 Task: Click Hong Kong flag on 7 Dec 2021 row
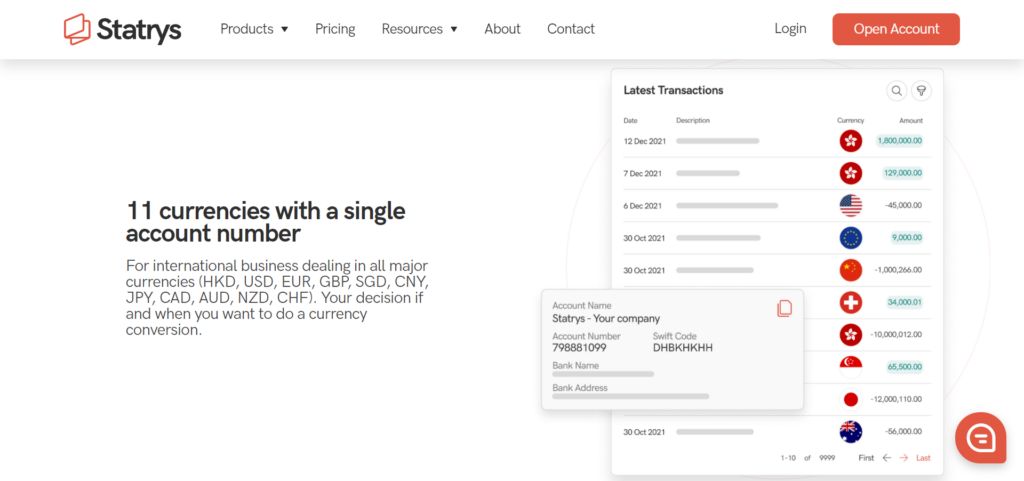click(850, 173)
